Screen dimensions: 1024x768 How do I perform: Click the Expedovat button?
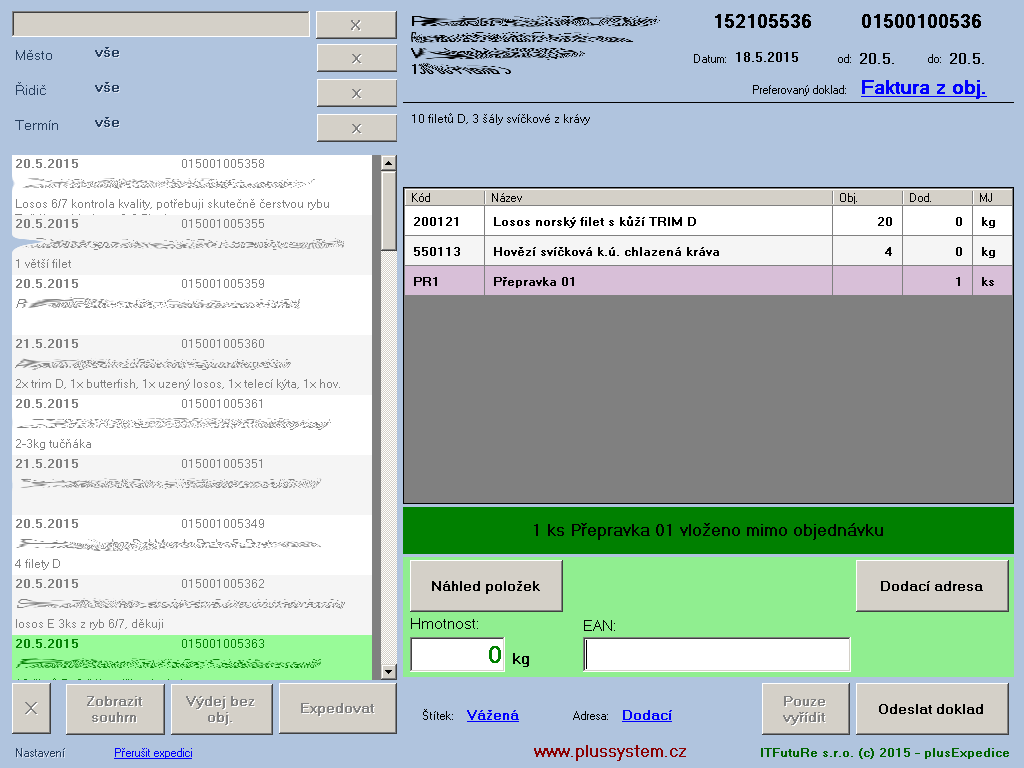point(338,709)
